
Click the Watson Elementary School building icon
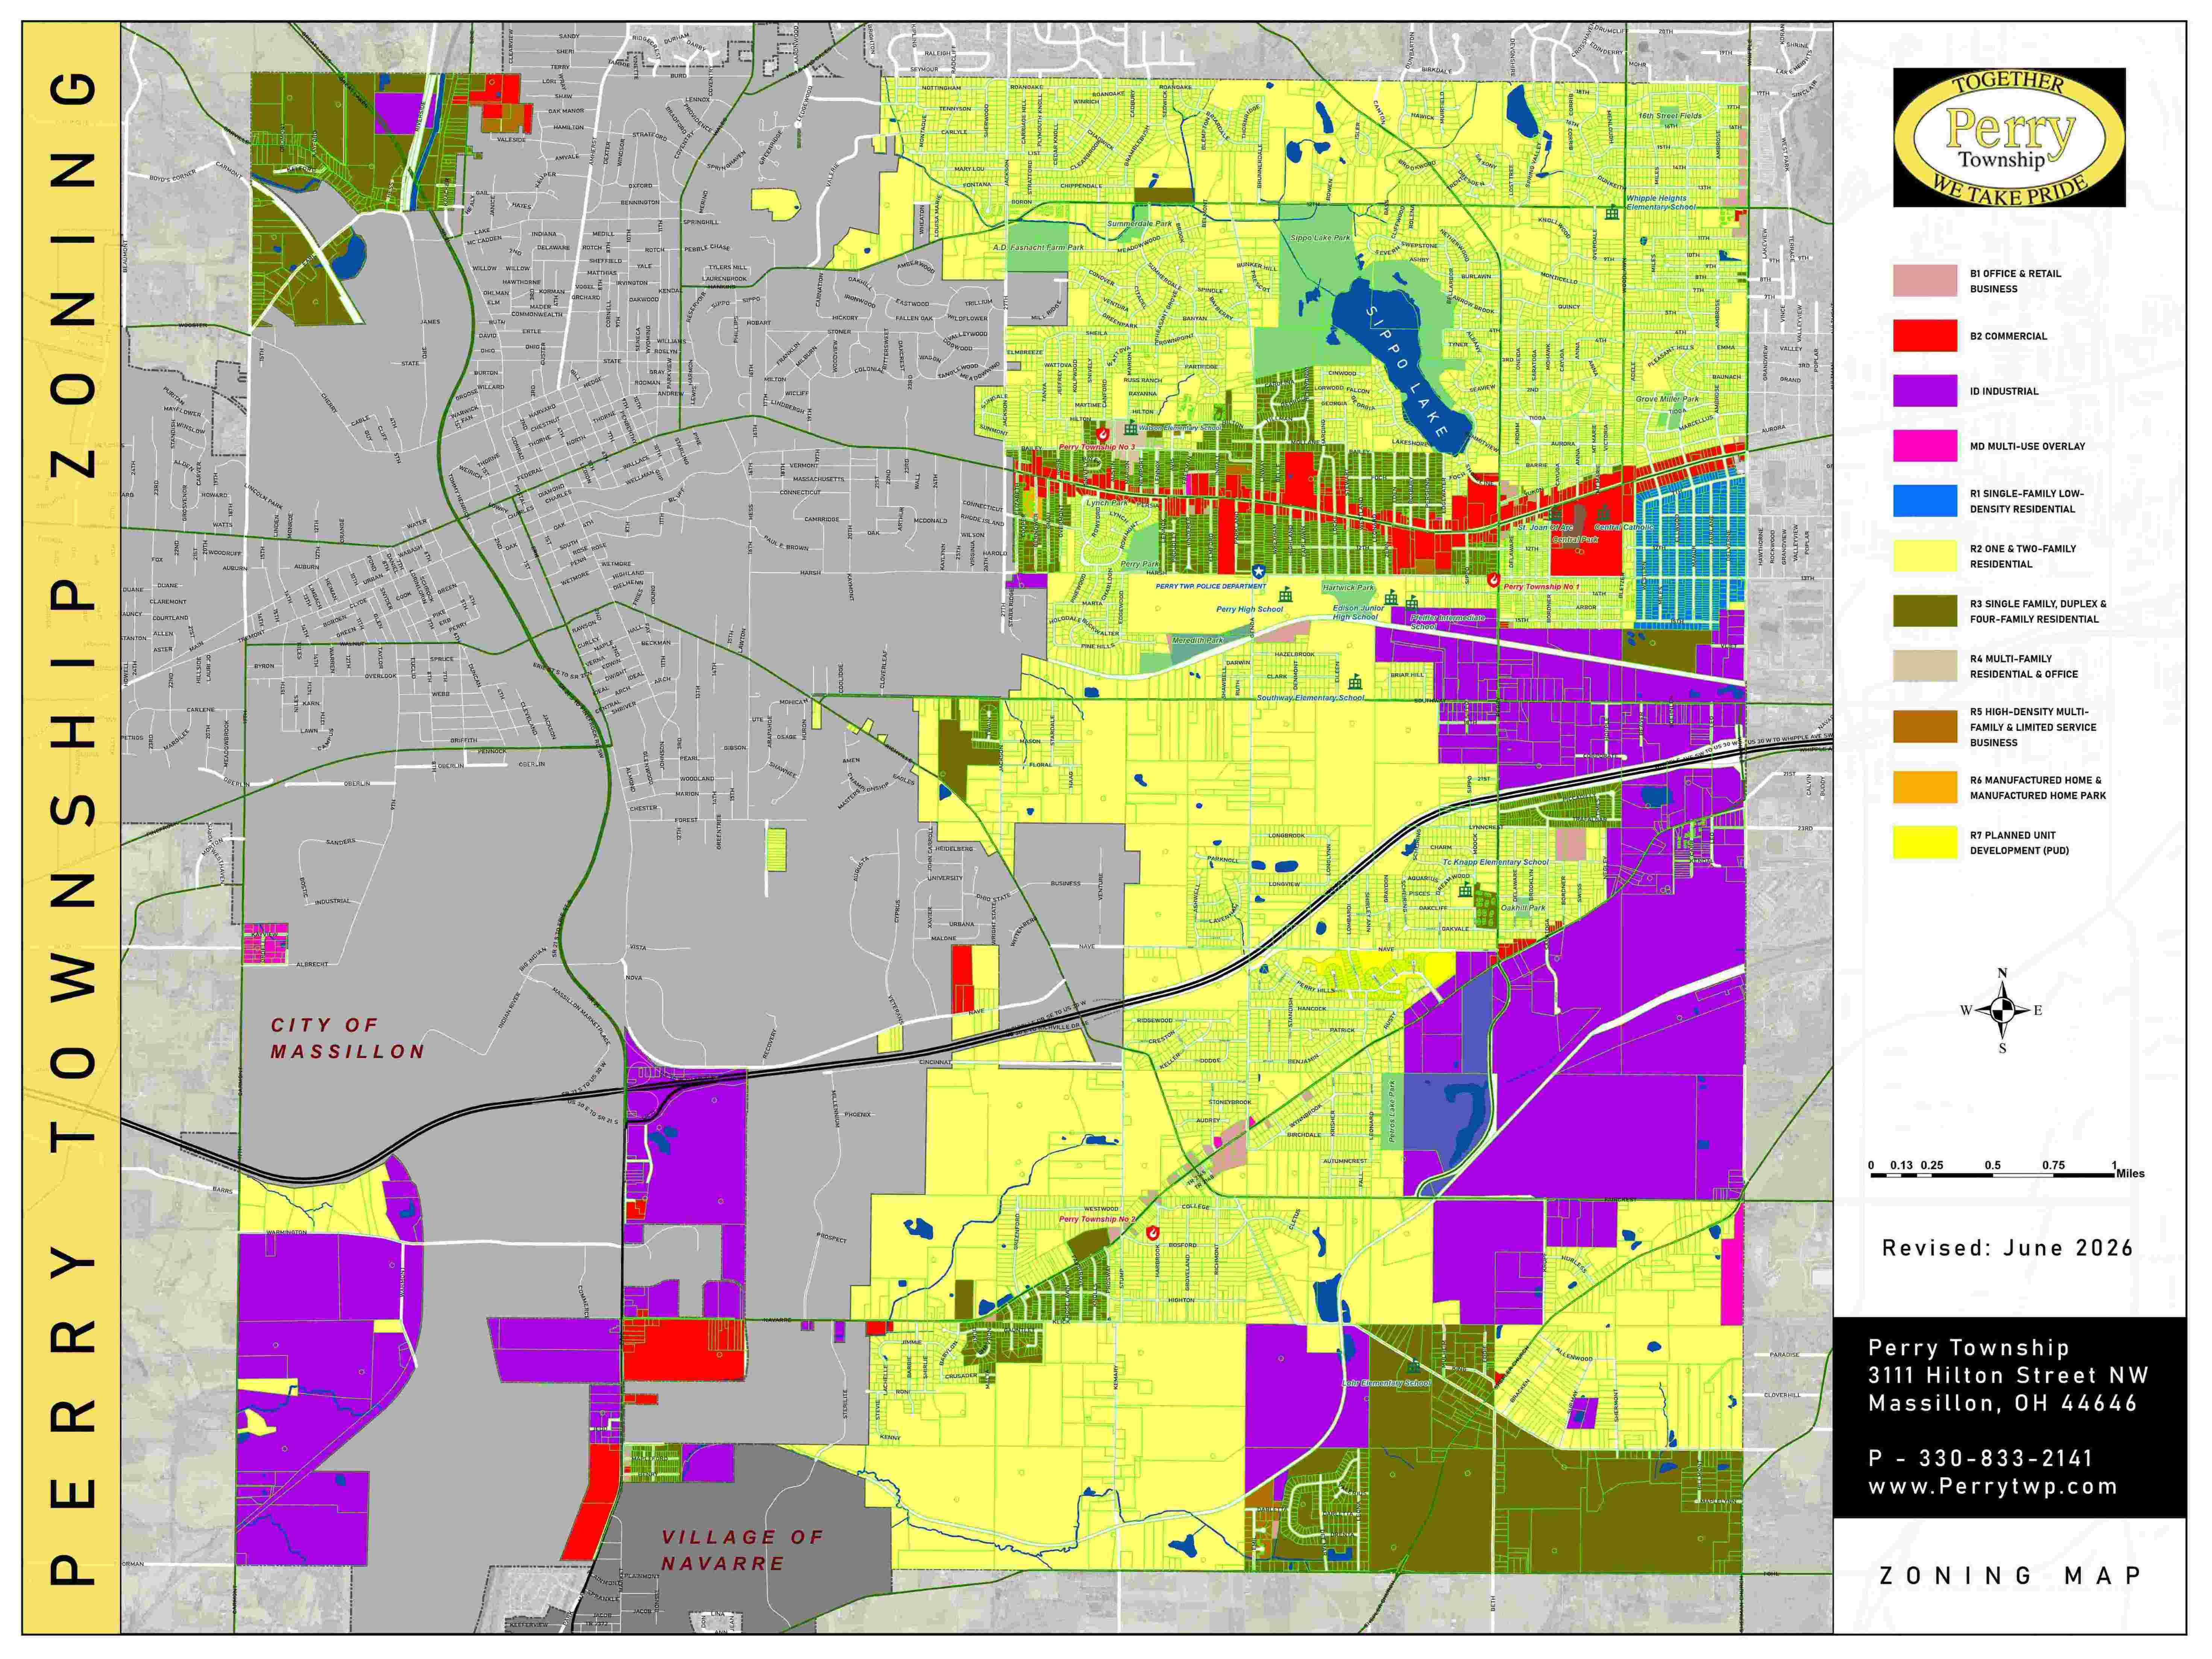(1130, 428)
